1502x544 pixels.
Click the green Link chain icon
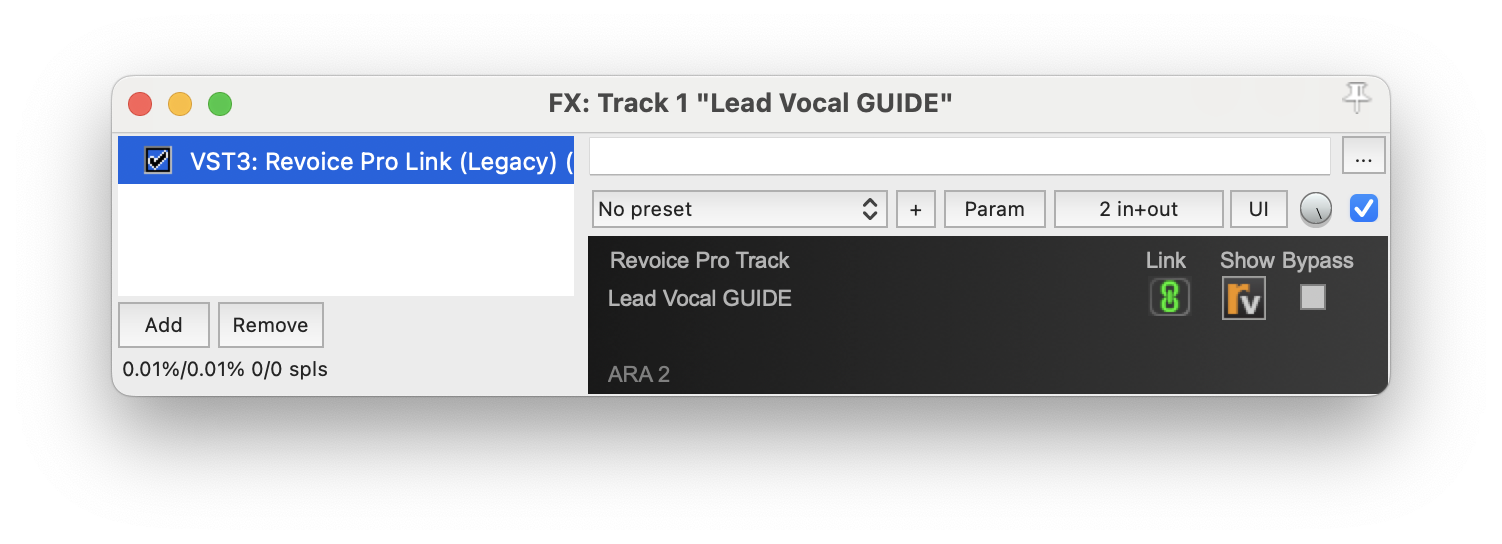(1169, 298)
